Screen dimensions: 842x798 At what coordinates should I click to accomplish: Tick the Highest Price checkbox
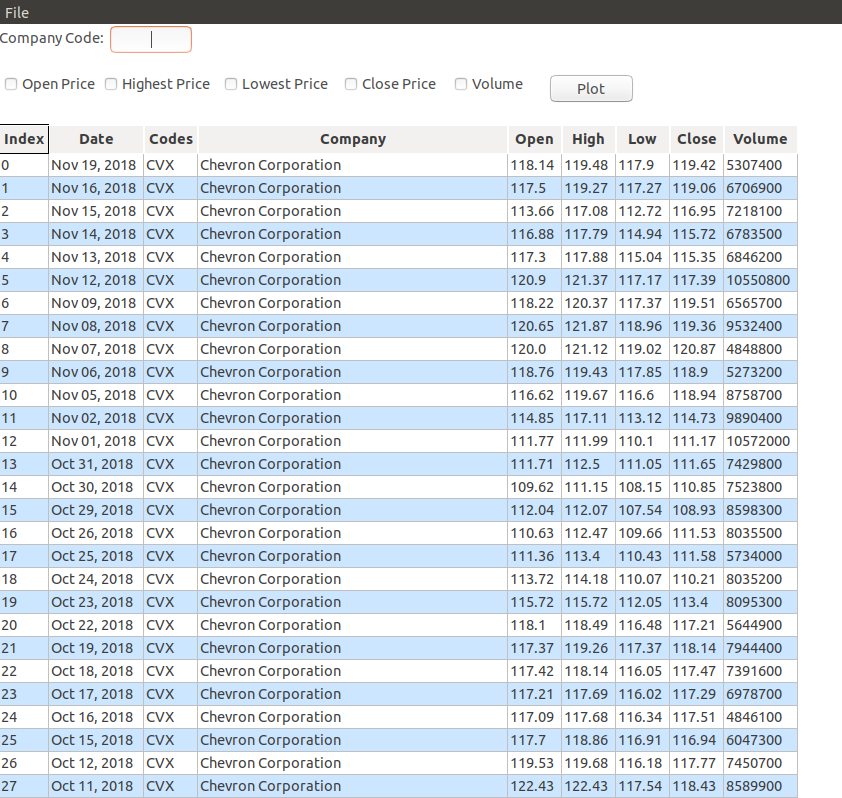[112, 85]
